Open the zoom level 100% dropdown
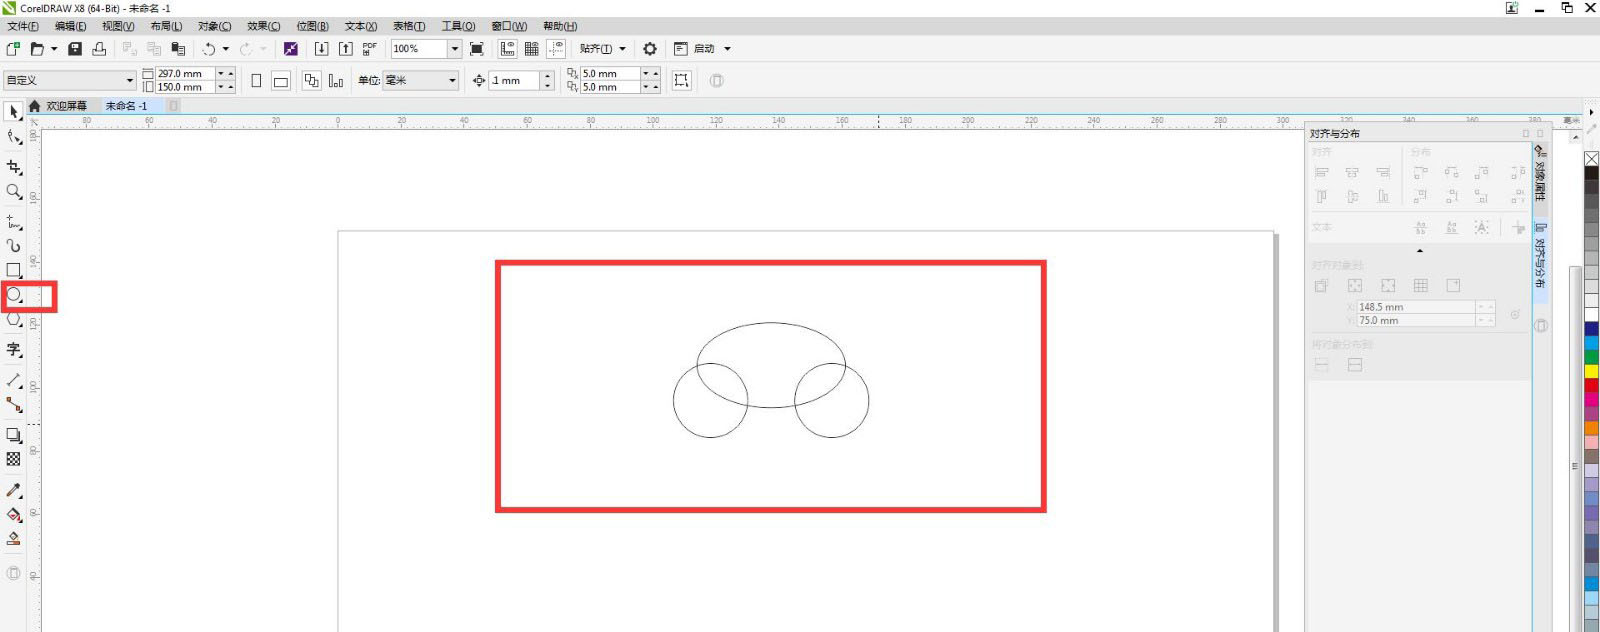 pyautogui.click(x=454, y=49)
